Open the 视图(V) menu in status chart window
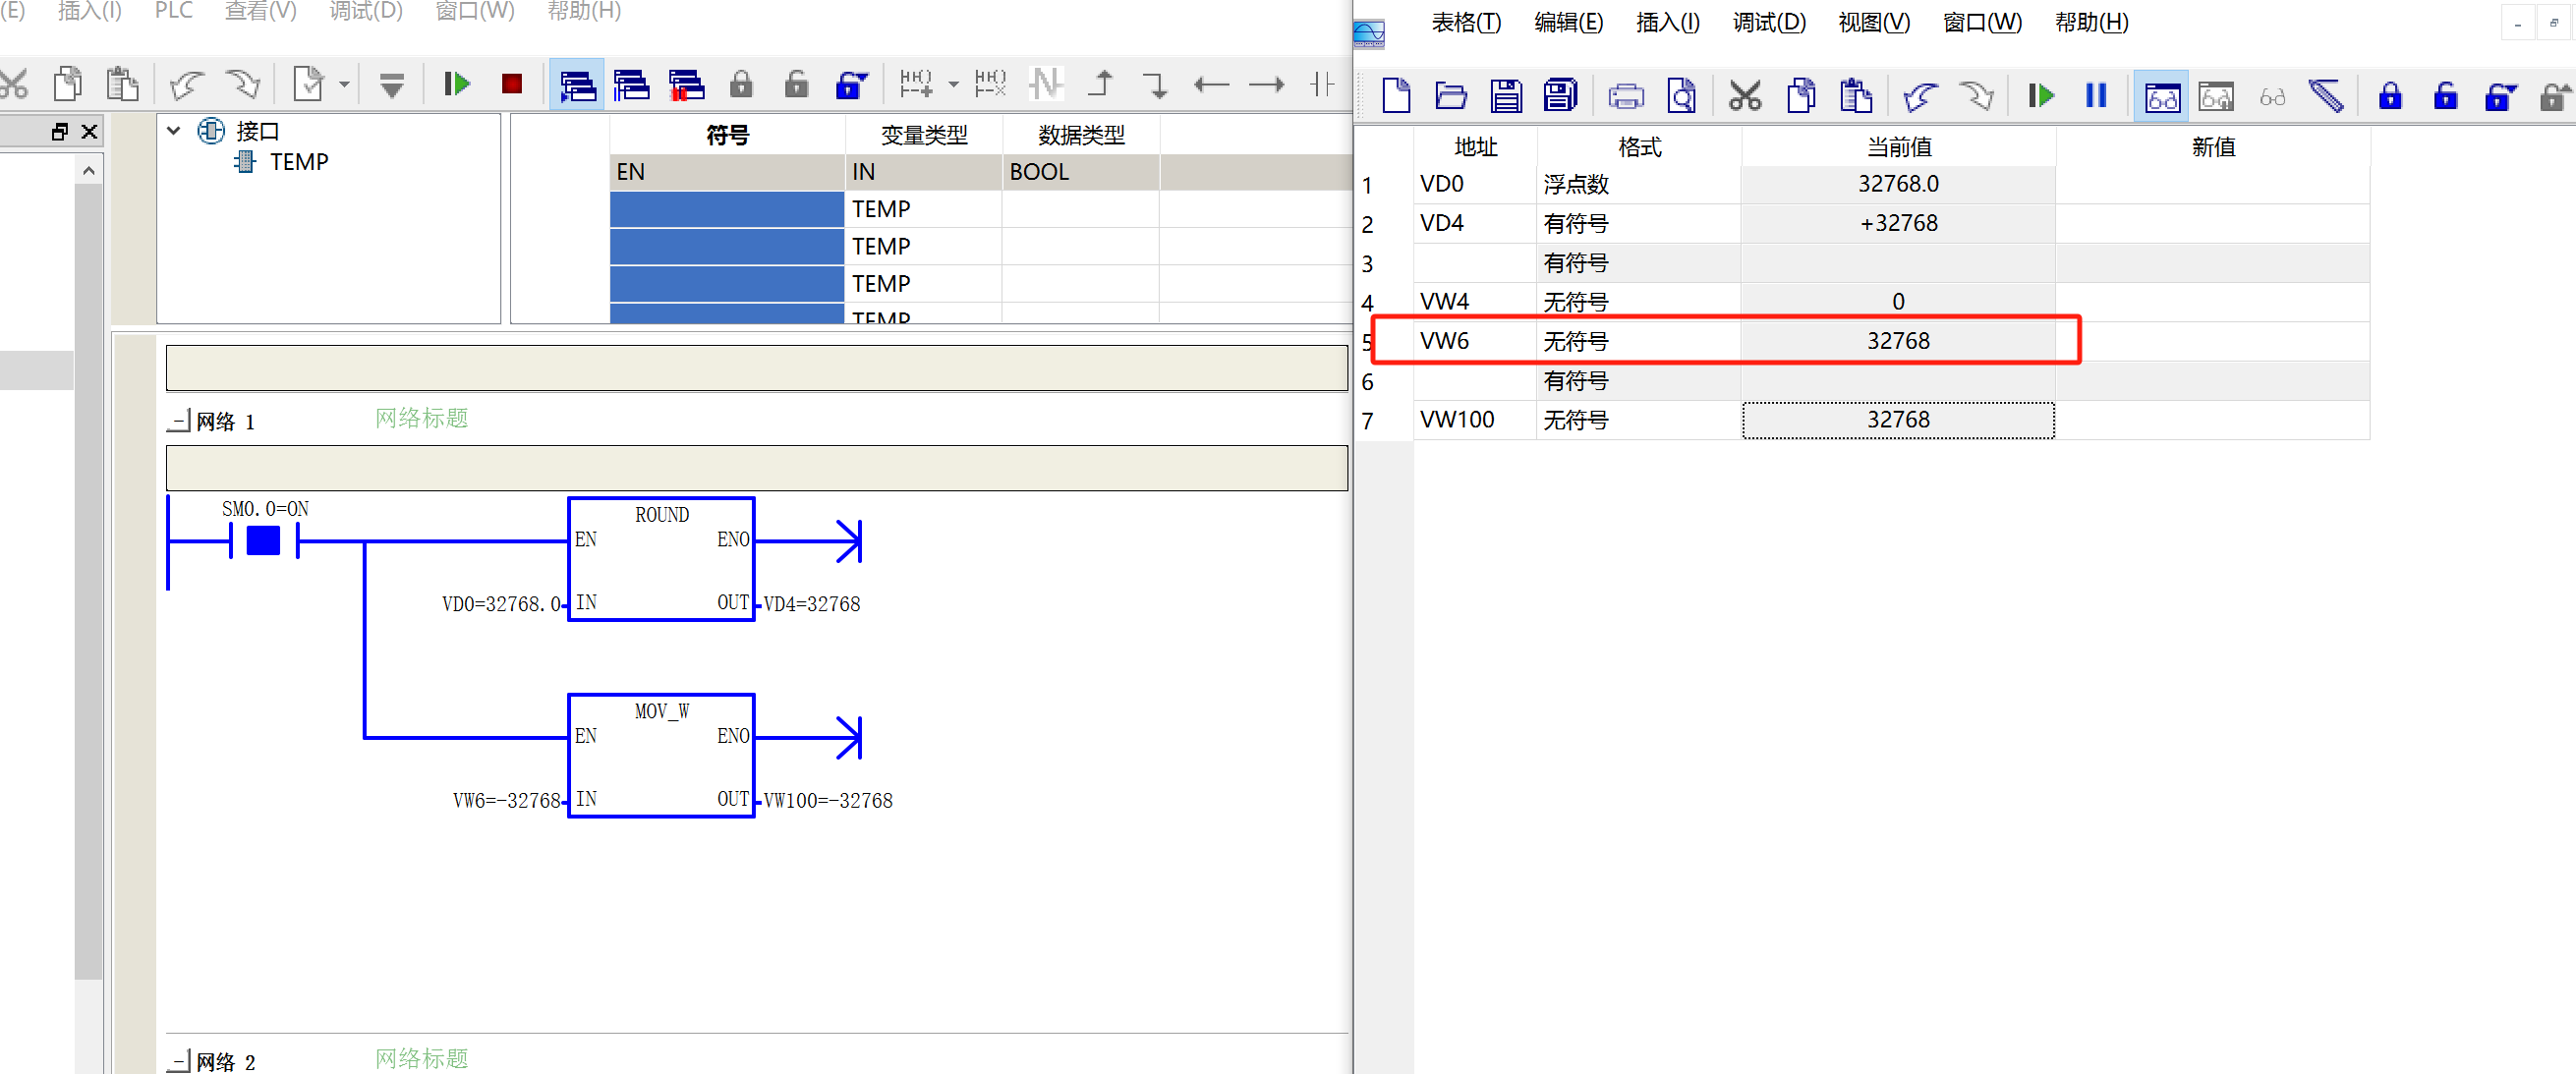Viewport: 2576px width, 1074px height. tap(1874, 22)
